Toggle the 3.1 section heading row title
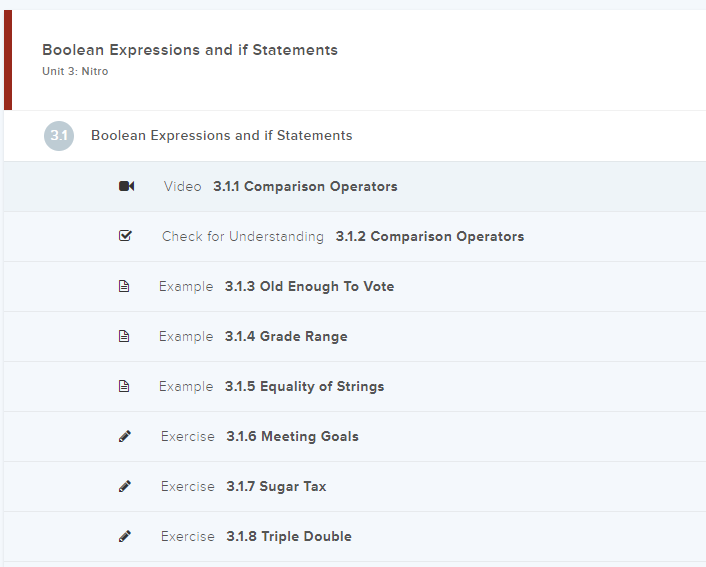Image resolution: width=706 pixels, height=567 pixels. [x=221, y=136]
